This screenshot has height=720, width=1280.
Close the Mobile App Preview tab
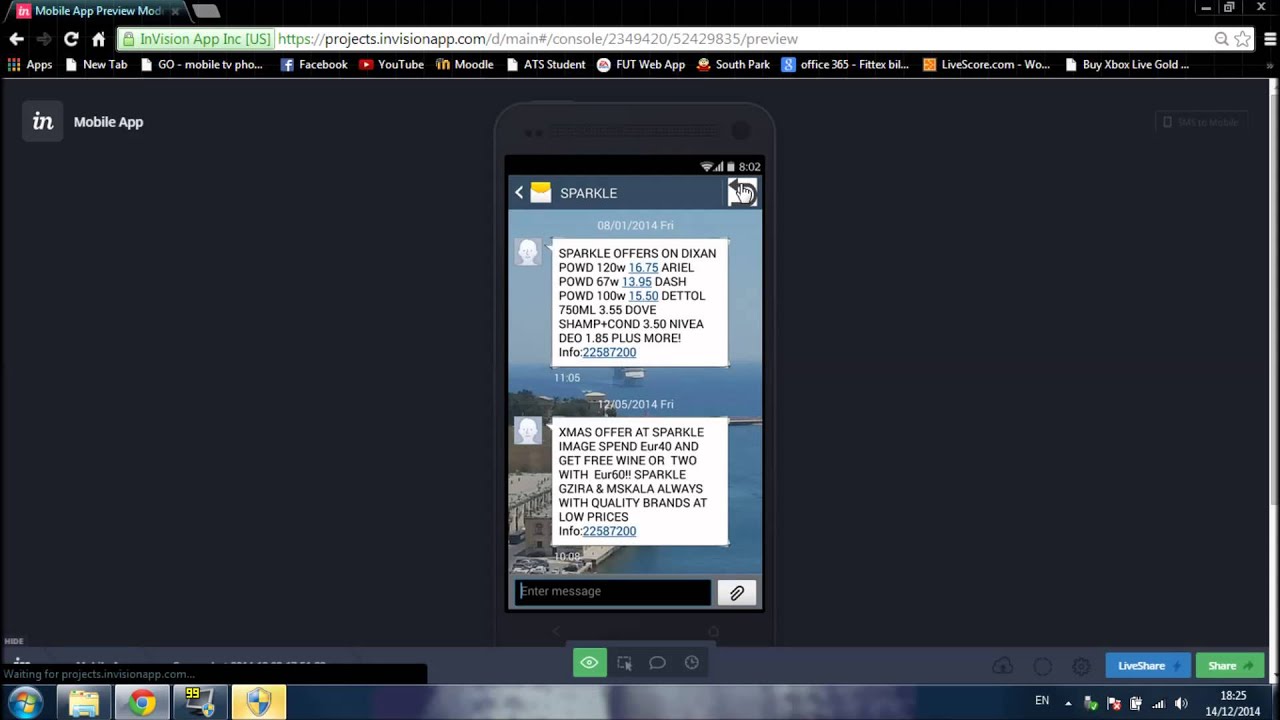click(175, 11)
